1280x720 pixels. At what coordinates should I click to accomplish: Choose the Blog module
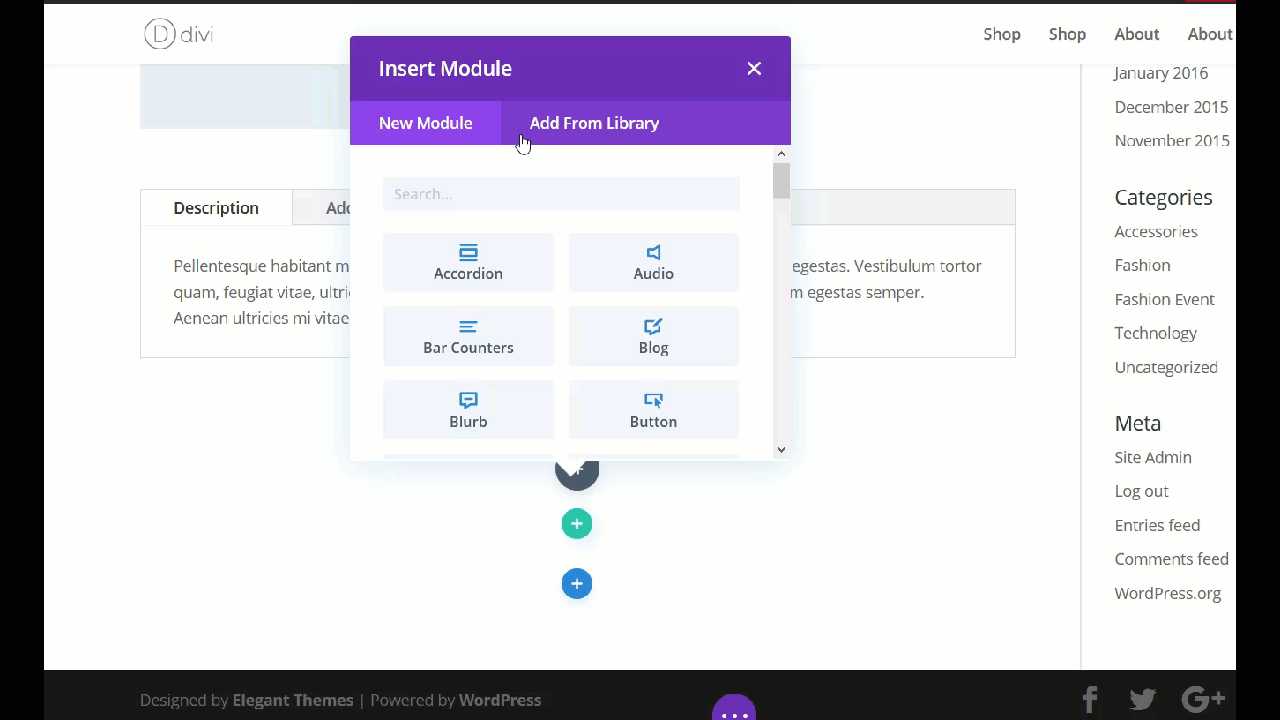pyautogui.click(x=653, y=337)
